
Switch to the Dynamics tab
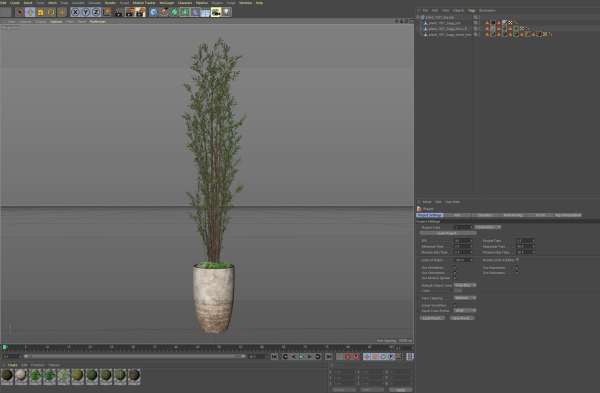pos(485,215)
